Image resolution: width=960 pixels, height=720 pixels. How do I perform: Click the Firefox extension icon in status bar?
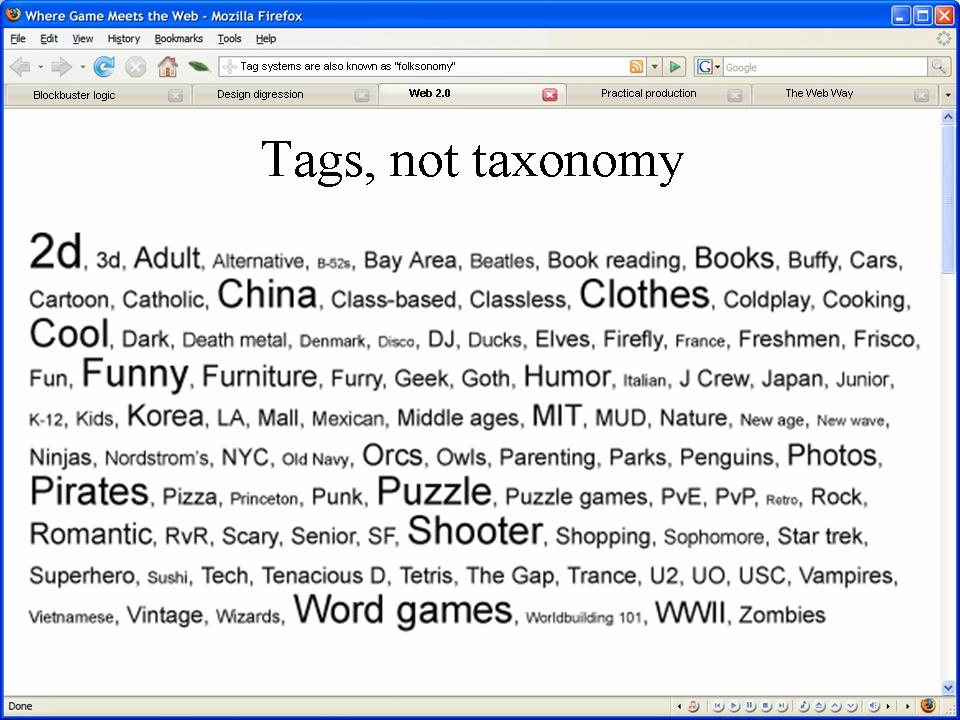pos(928,705)
